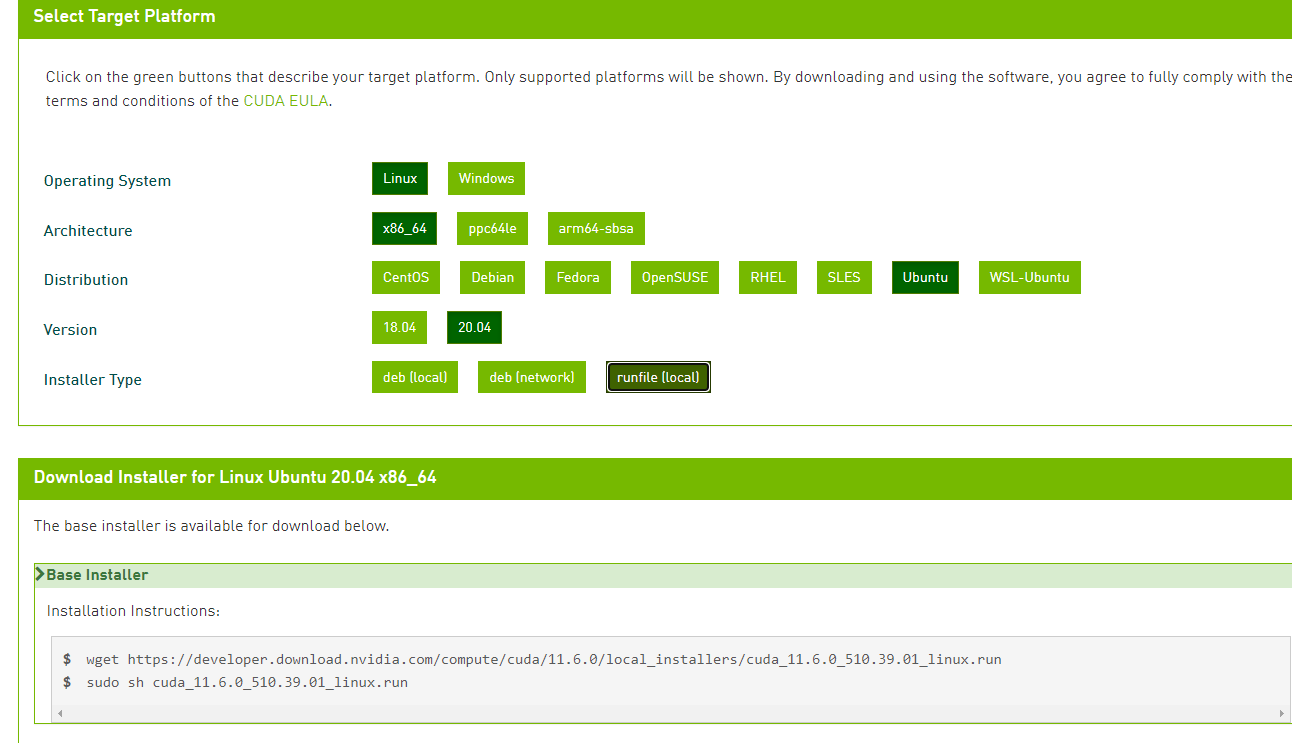1292x743 pixels.
Task: Click the Installation Instructions text
Action: [133, 611]
